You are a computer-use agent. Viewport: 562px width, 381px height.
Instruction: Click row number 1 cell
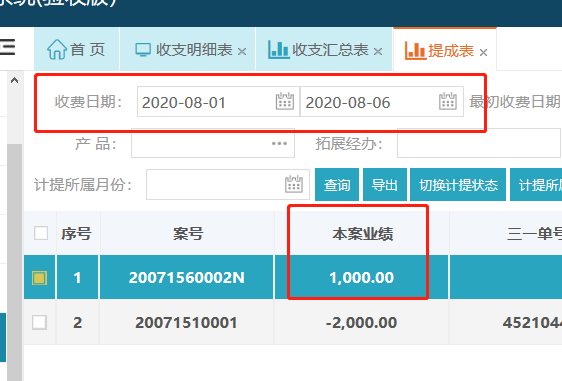77,277
